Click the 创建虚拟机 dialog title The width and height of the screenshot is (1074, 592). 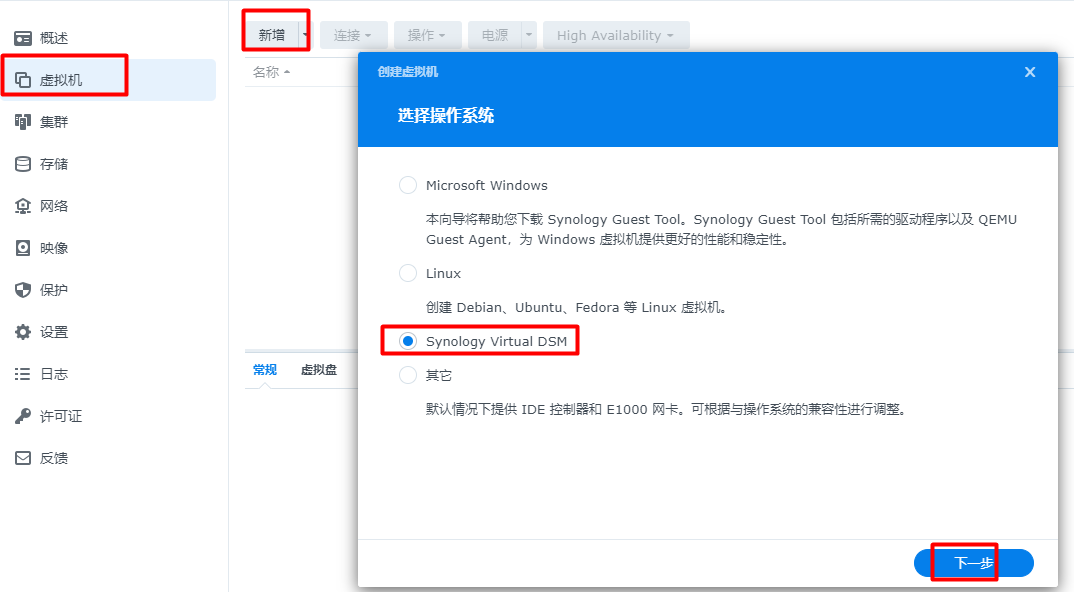[x=408, y=71]
